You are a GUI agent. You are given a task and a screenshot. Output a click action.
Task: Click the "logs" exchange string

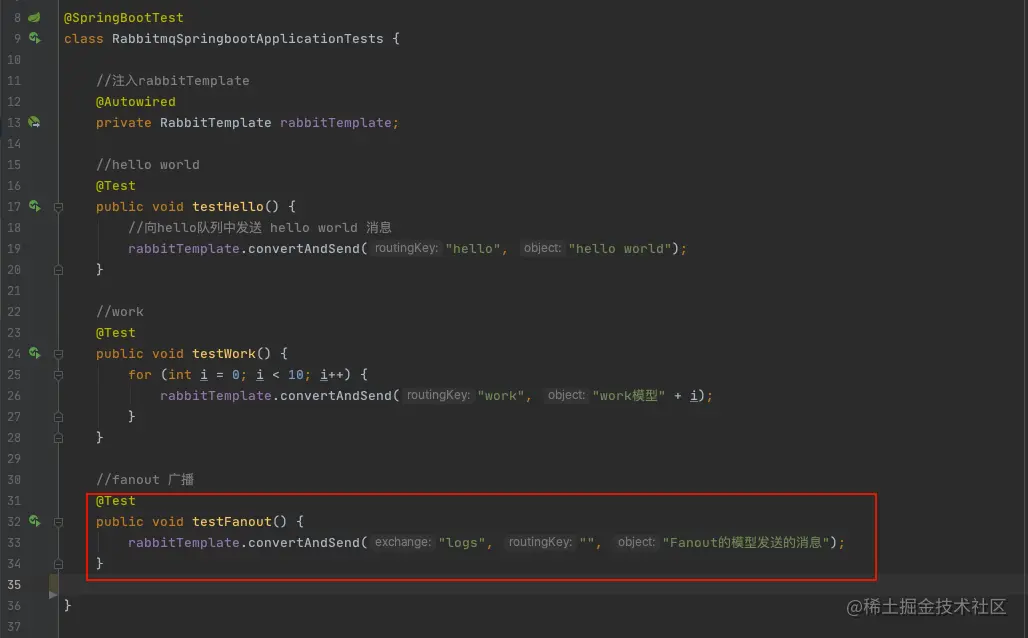click(x=462, y=542)
